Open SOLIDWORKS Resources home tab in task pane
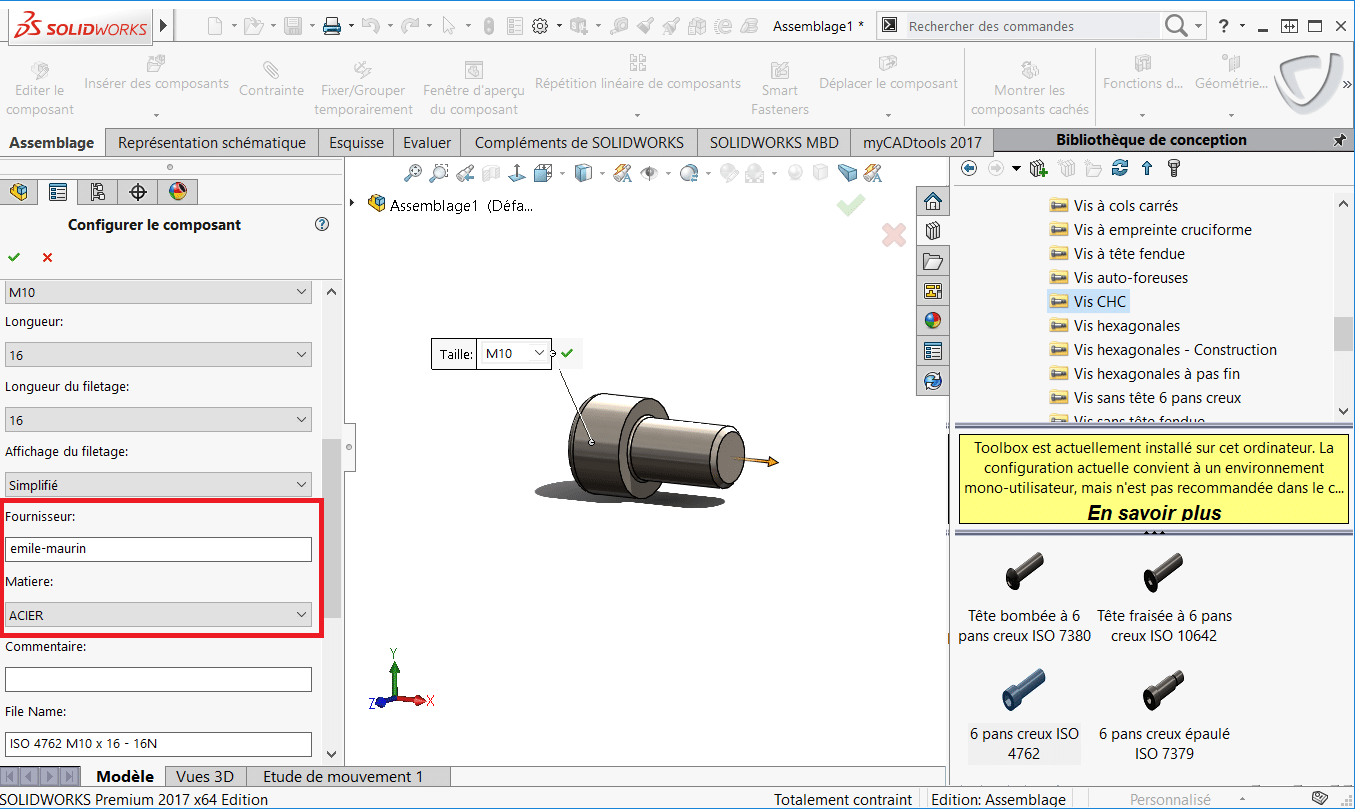This screenshot has width=1355, height=809. (933, 200)
